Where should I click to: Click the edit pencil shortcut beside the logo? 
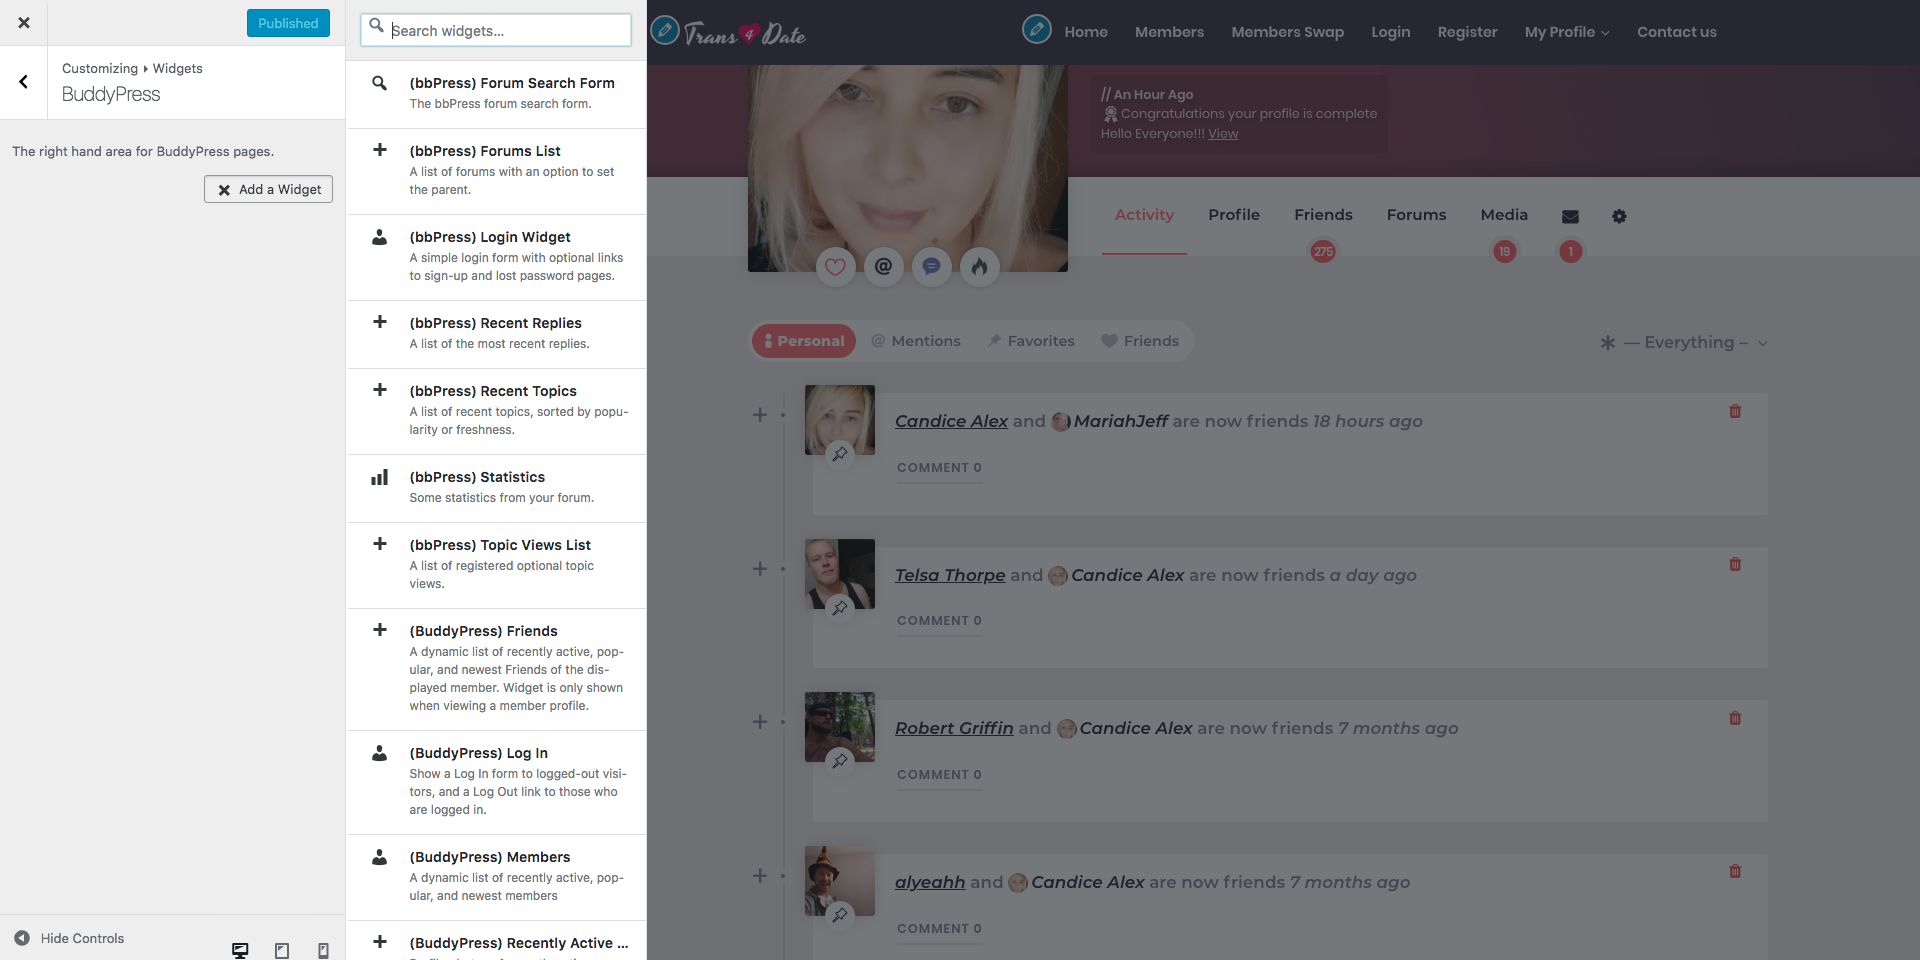click(665, 30)
